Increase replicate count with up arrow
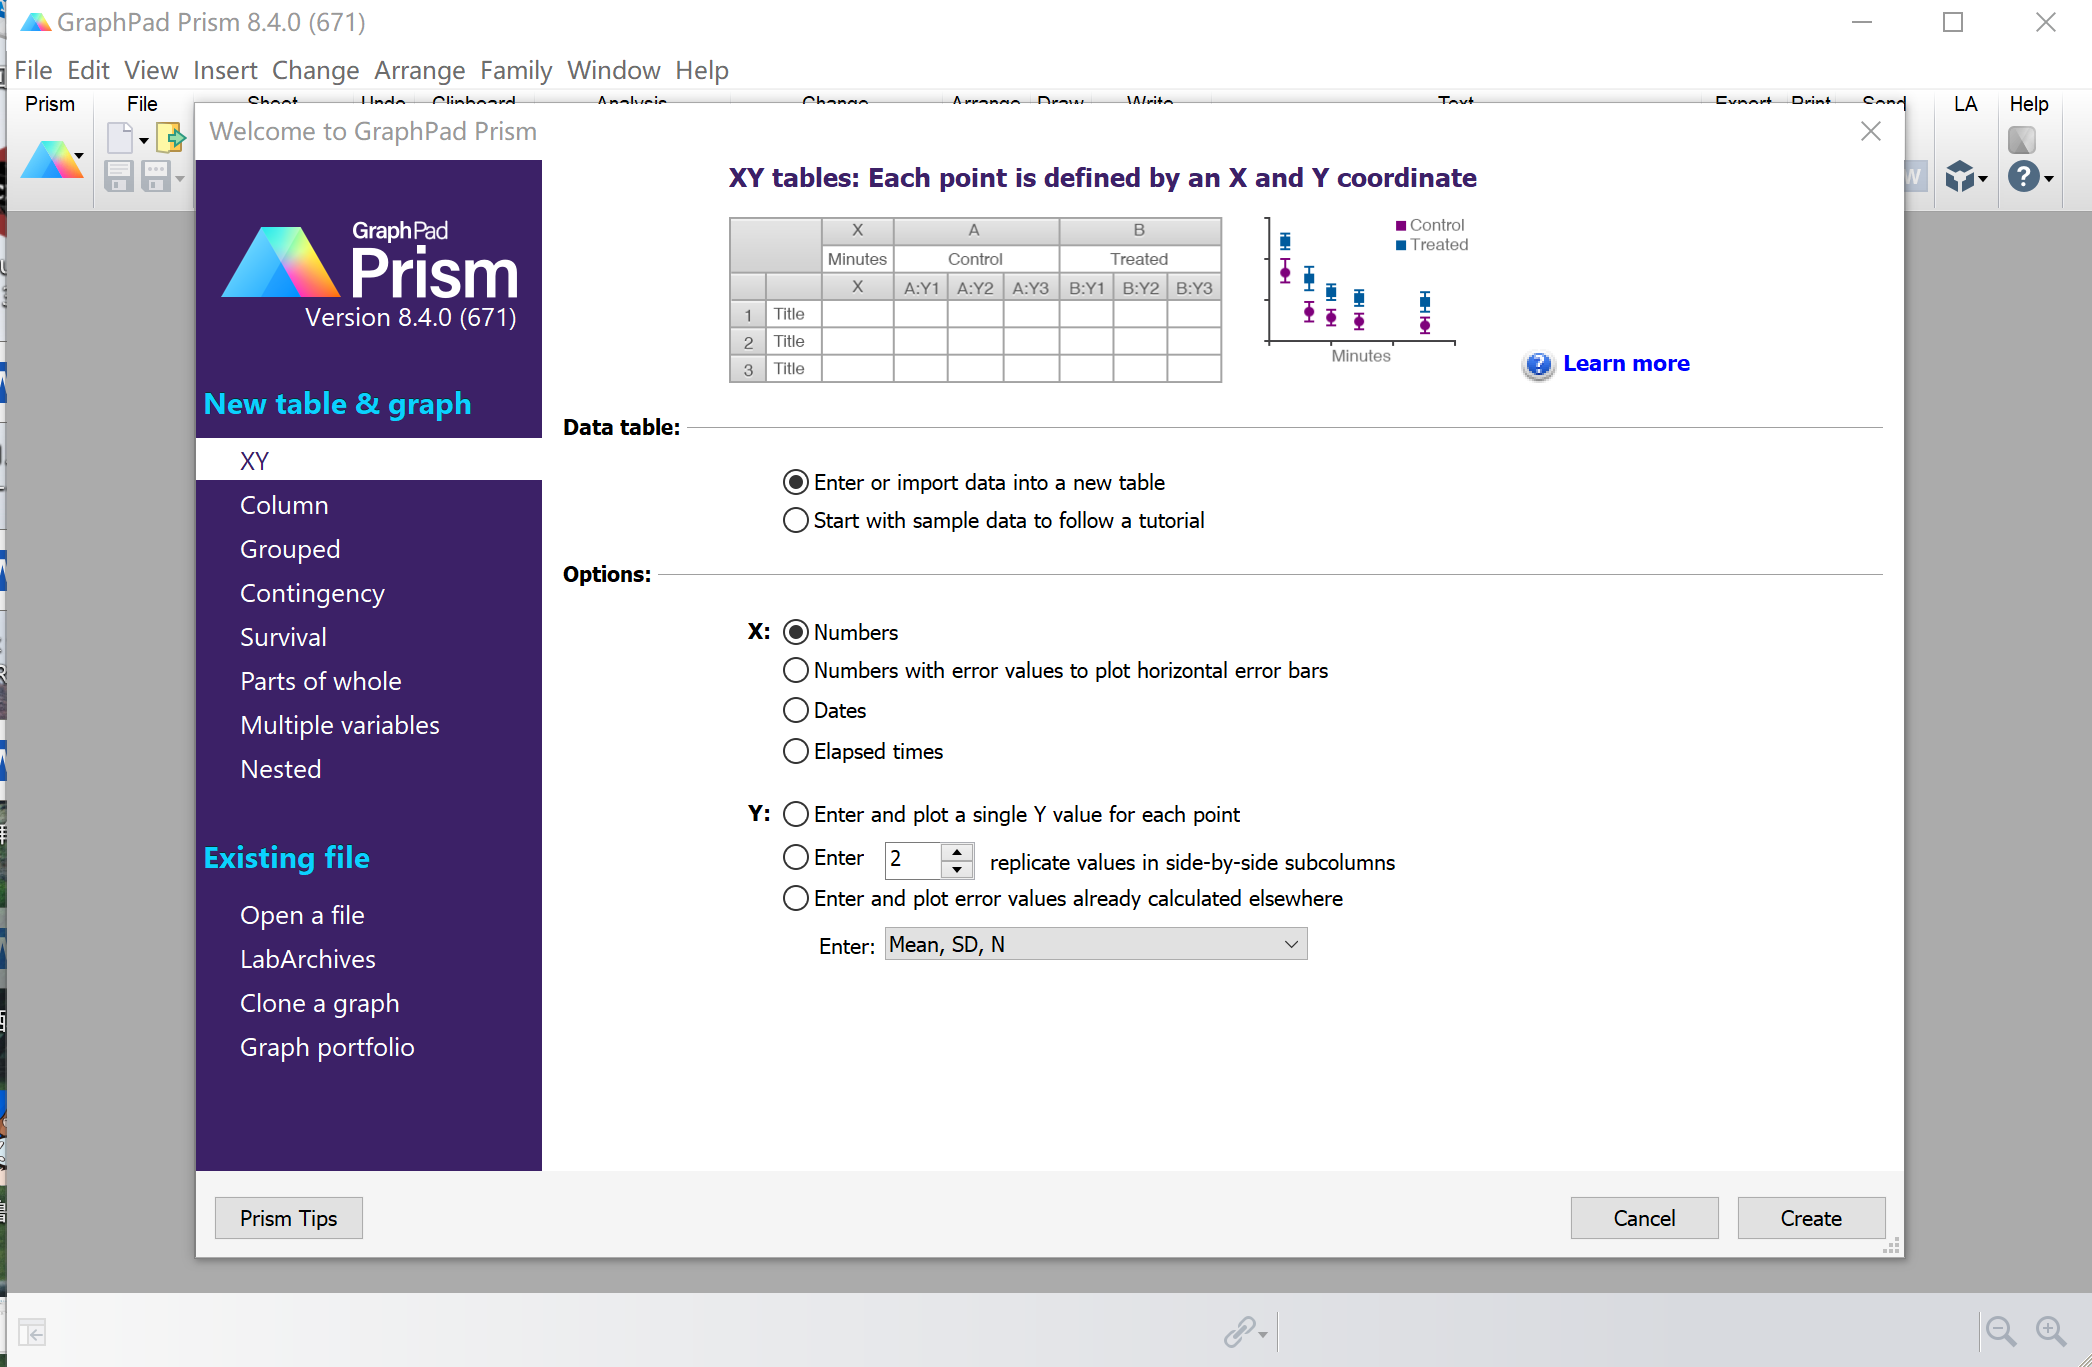The image size is (2092, 1367). (957, 852)
